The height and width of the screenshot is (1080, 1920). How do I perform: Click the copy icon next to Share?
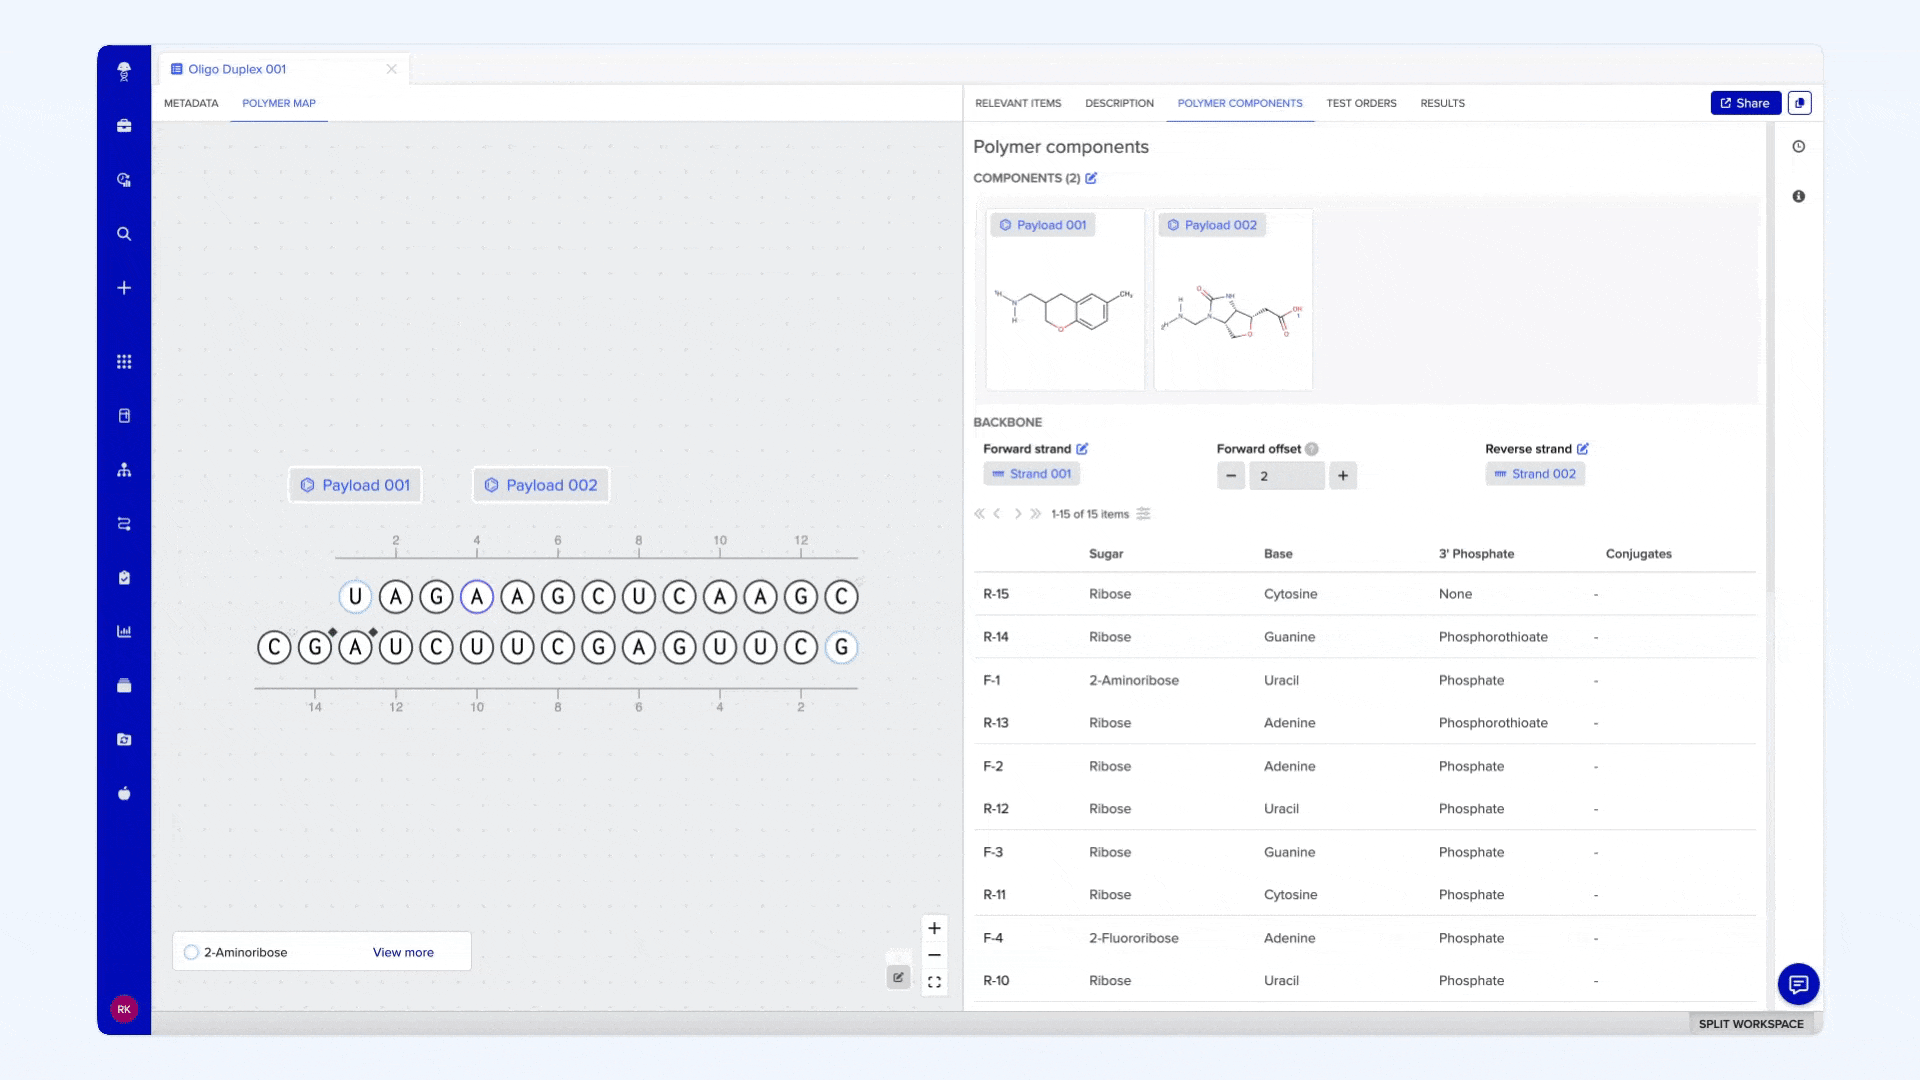click(1799, 103)
